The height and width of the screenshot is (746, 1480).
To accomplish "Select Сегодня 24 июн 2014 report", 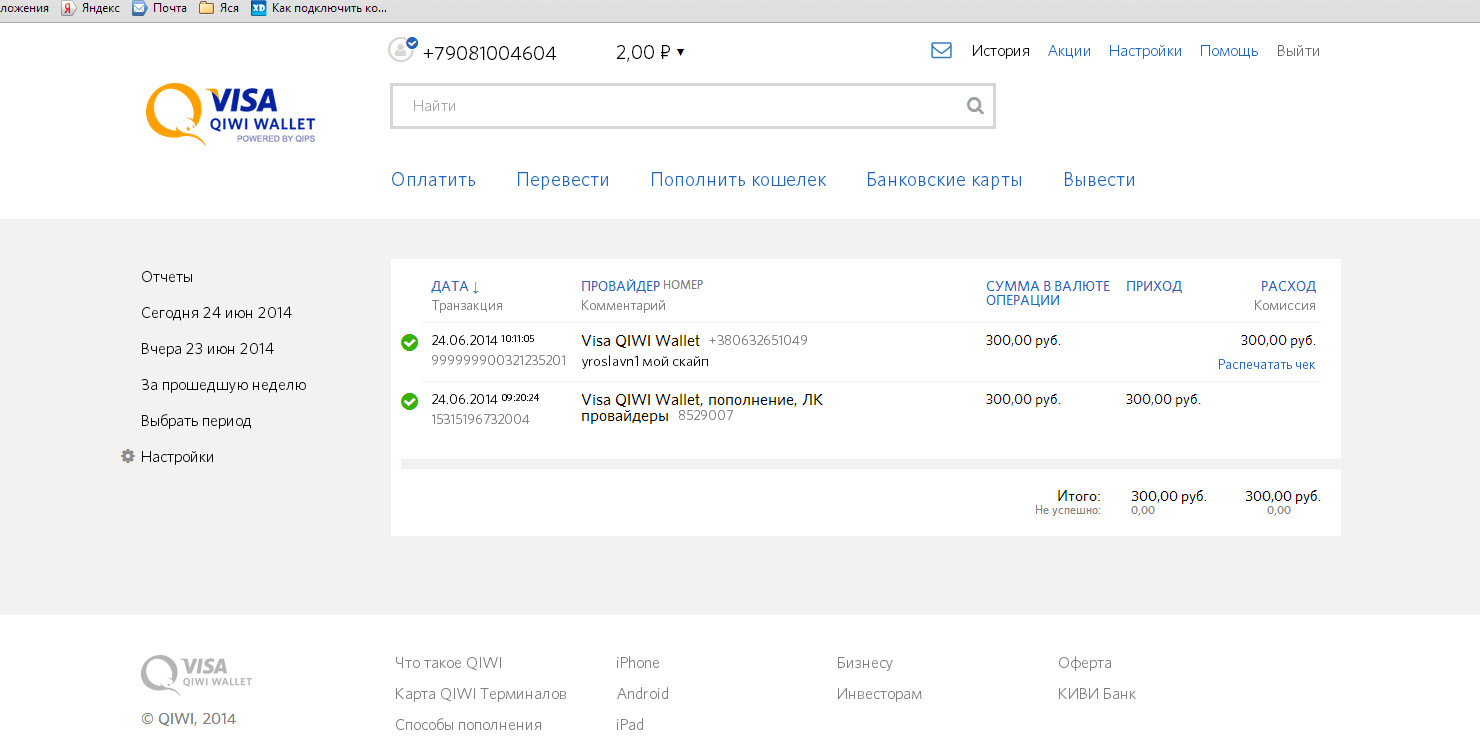I will (216, 313).
